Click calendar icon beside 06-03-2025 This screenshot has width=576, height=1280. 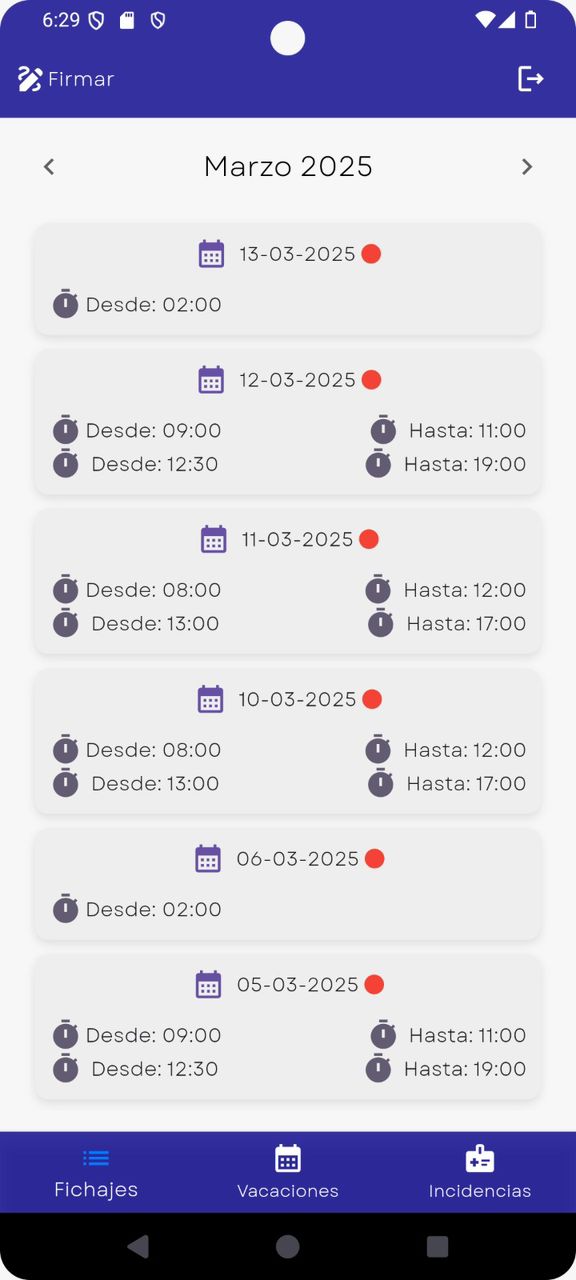coord(208,859)
